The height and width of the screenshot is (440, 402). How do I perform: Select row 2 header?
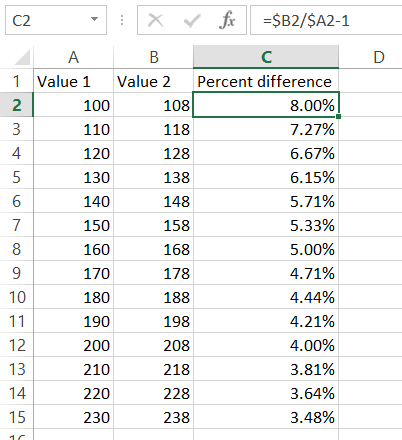[x=17, y=105]
